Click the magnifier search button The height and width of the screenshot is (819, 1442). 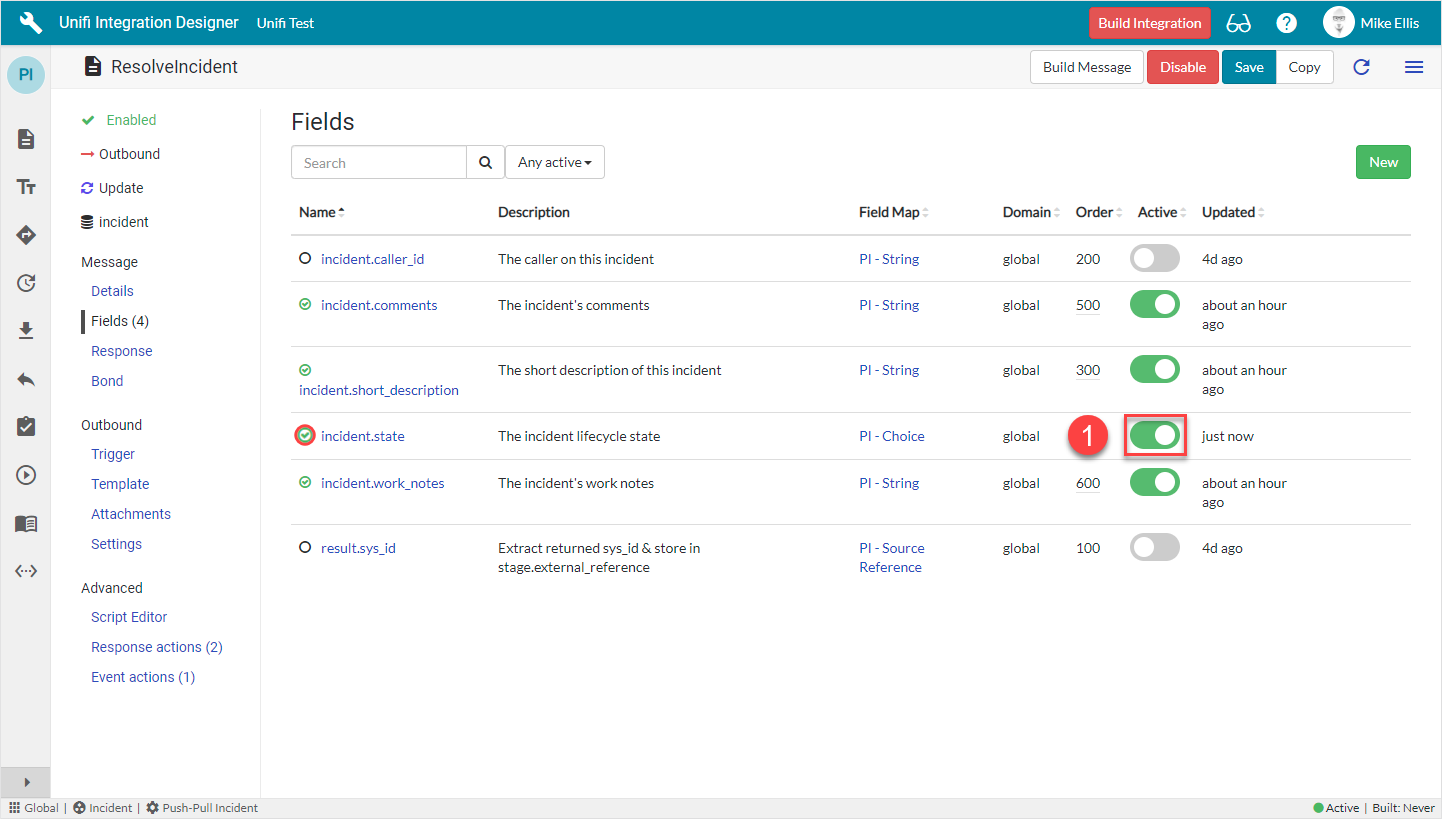[x=485, y=162]
